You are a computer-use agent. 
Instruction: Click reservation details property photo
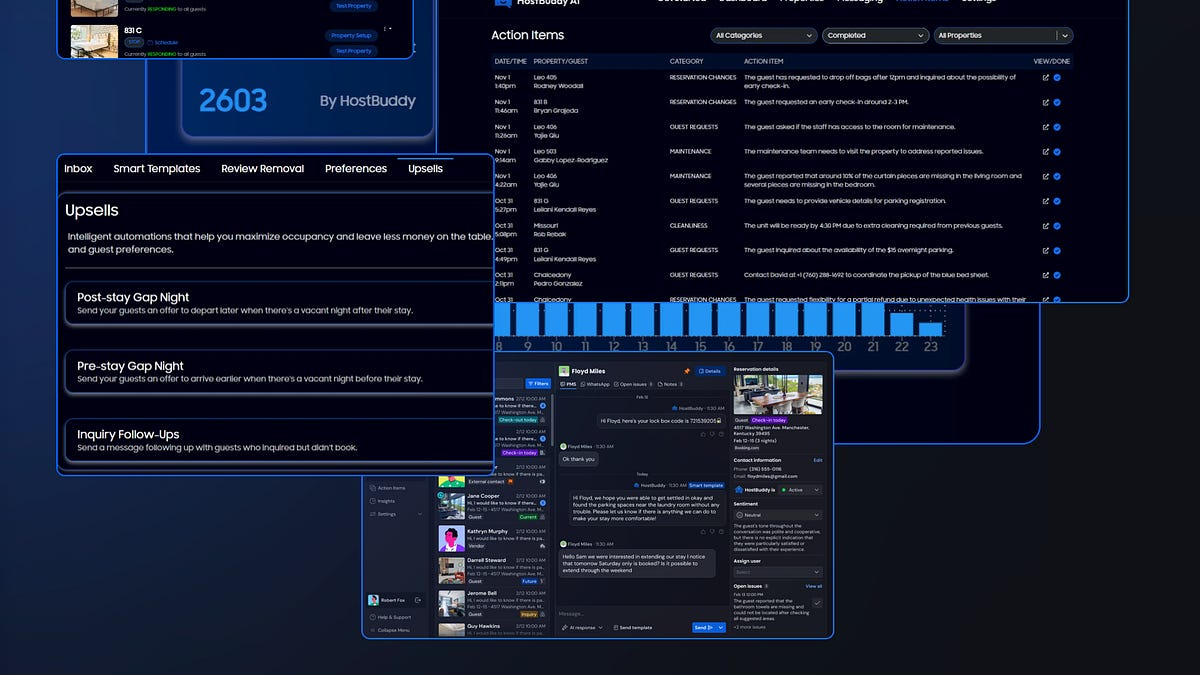[778, 394]
